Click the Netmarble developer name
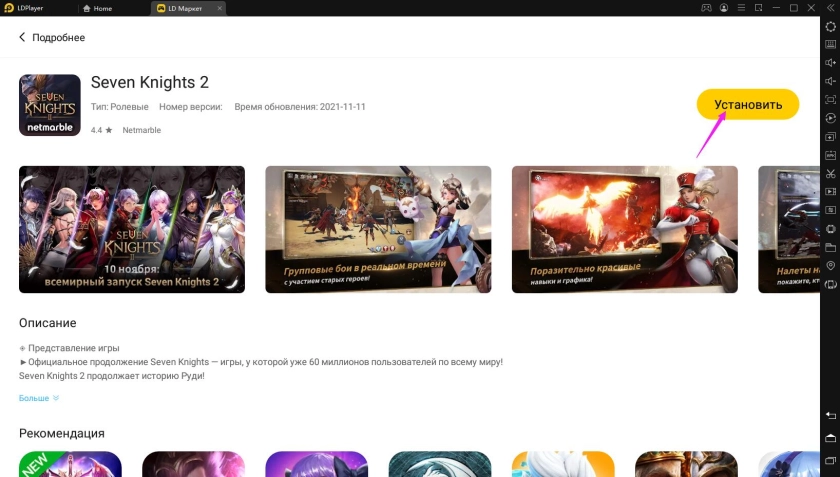840x477 pixels. point(141,130)
